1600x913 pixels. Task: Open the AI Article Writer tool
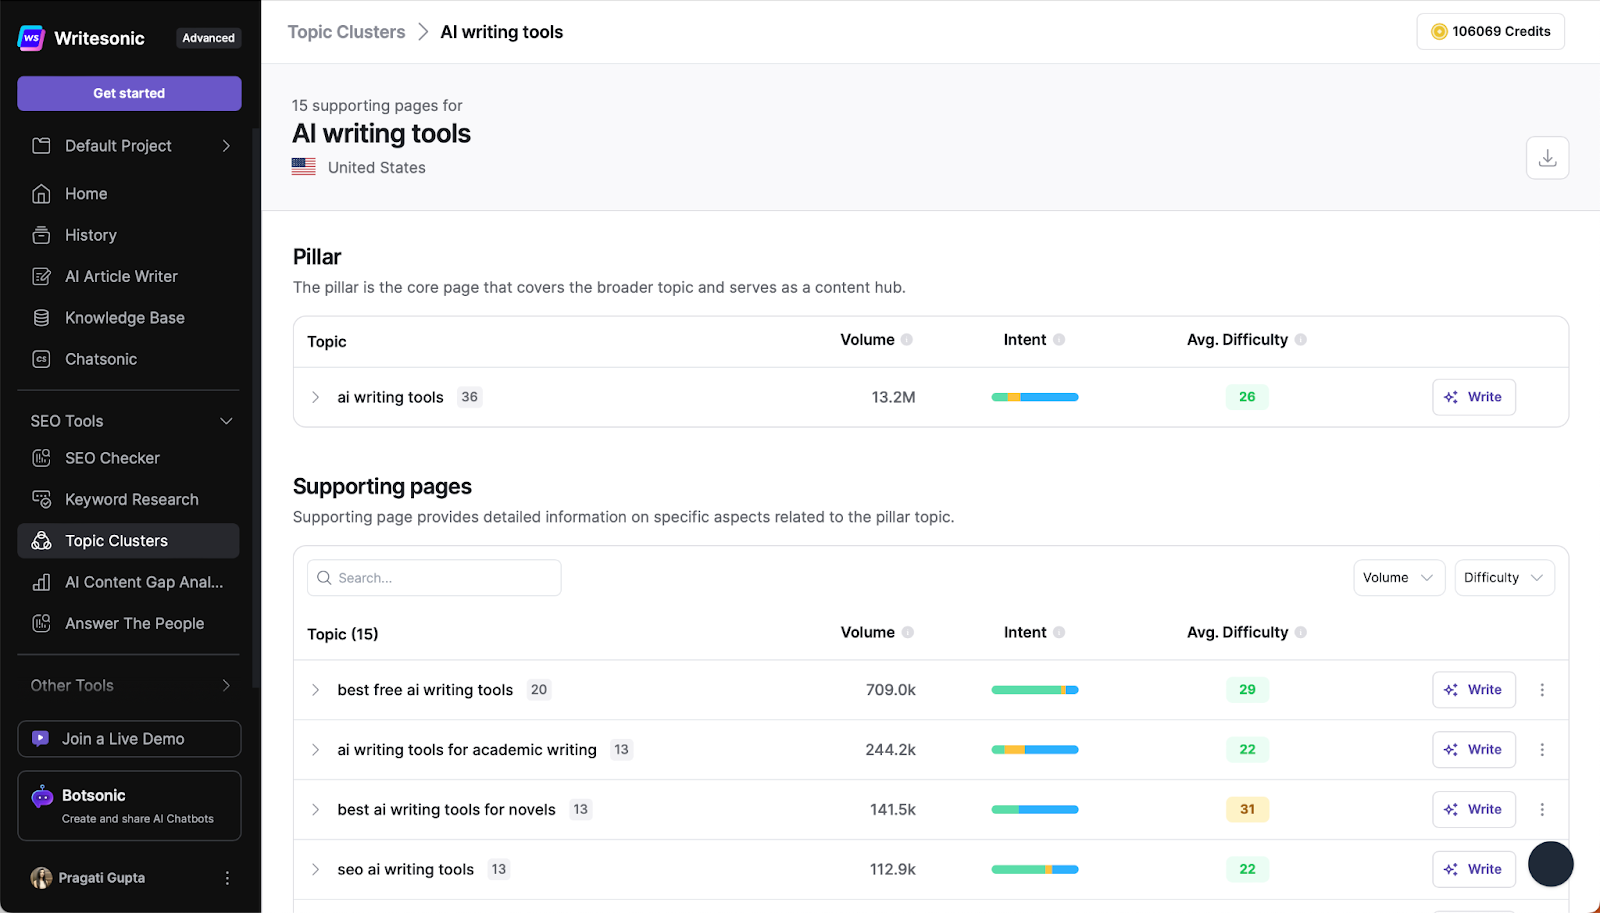[x=120, y=276]
